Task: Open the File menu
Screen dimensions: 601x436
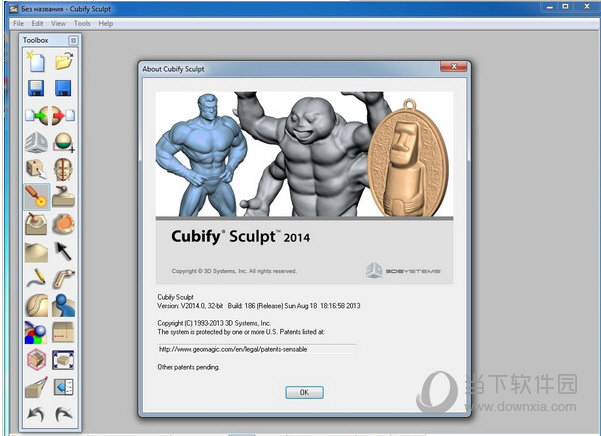Action: pos(18,23)
